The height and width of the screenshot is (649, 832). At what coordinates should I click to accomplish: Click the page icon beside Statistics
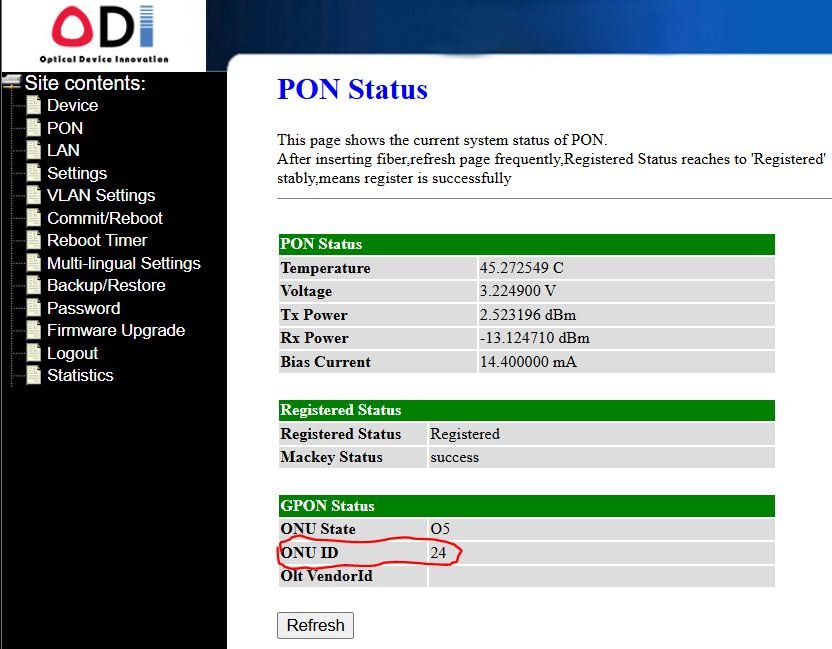33,375
